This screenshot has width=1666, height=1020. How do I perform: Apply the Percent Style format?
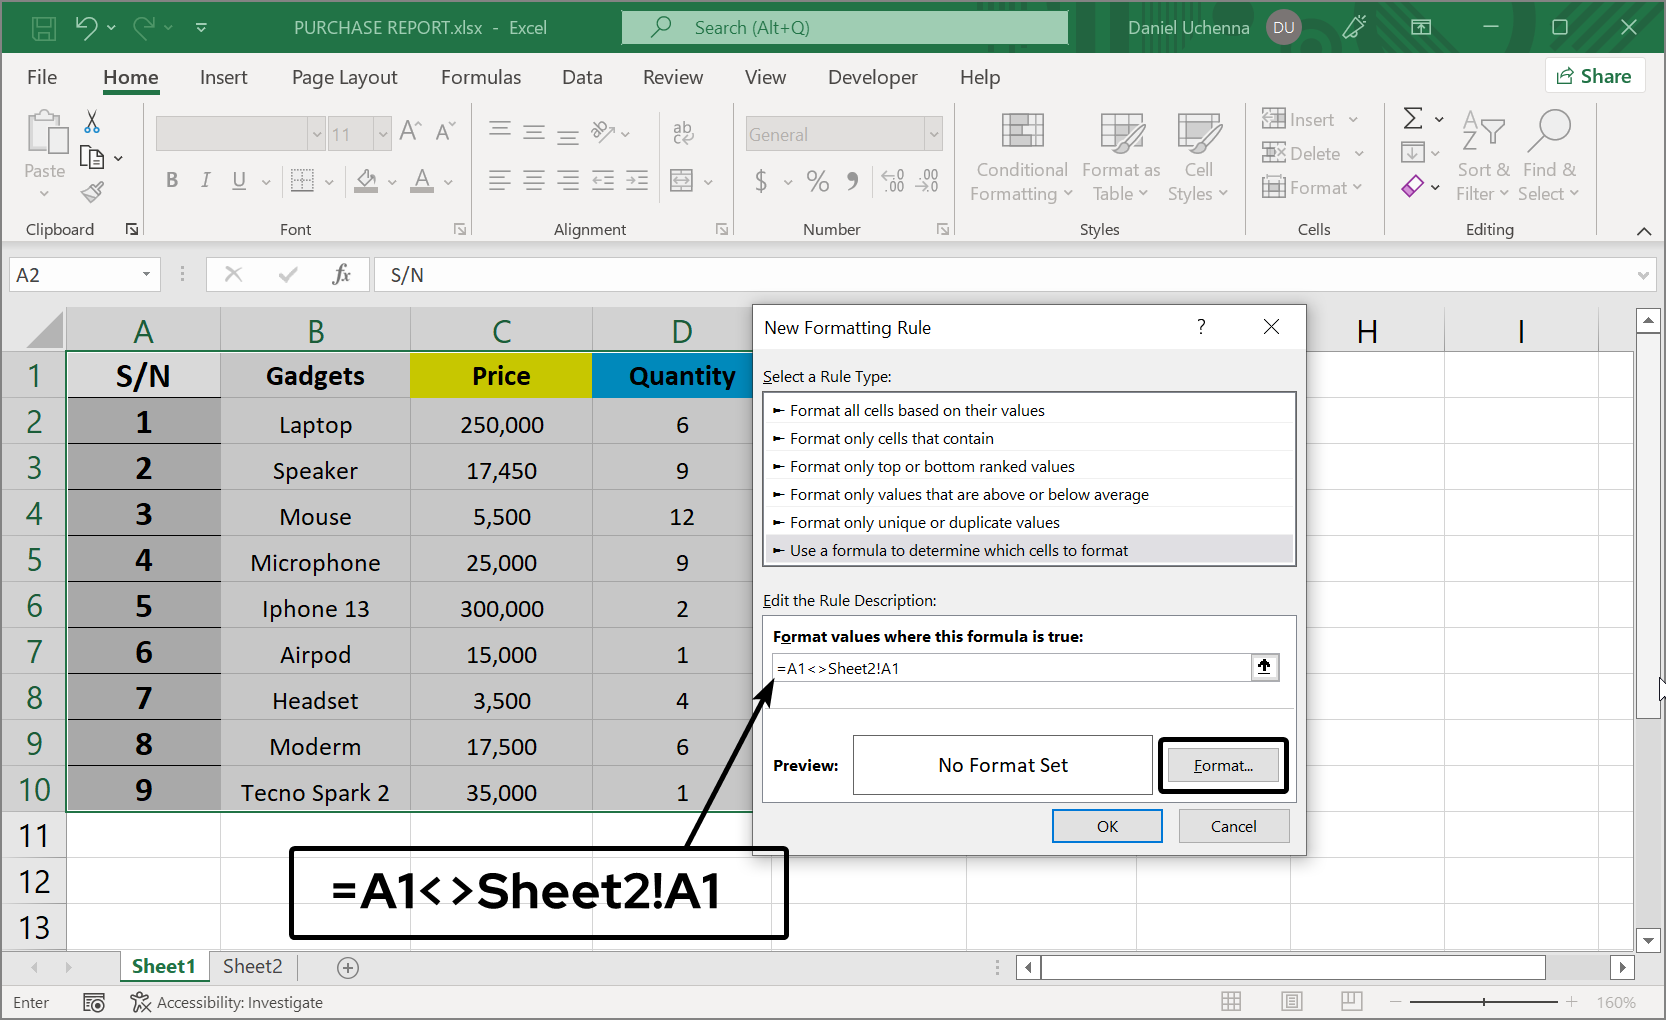pyautogui.click(x=817, y=181)
